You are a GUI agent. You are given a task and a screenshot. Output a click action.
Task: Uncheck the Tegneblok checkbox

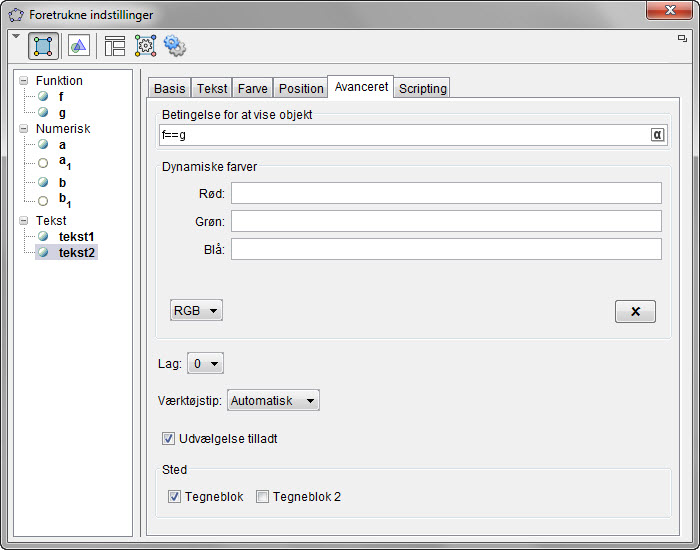[174, 496]
